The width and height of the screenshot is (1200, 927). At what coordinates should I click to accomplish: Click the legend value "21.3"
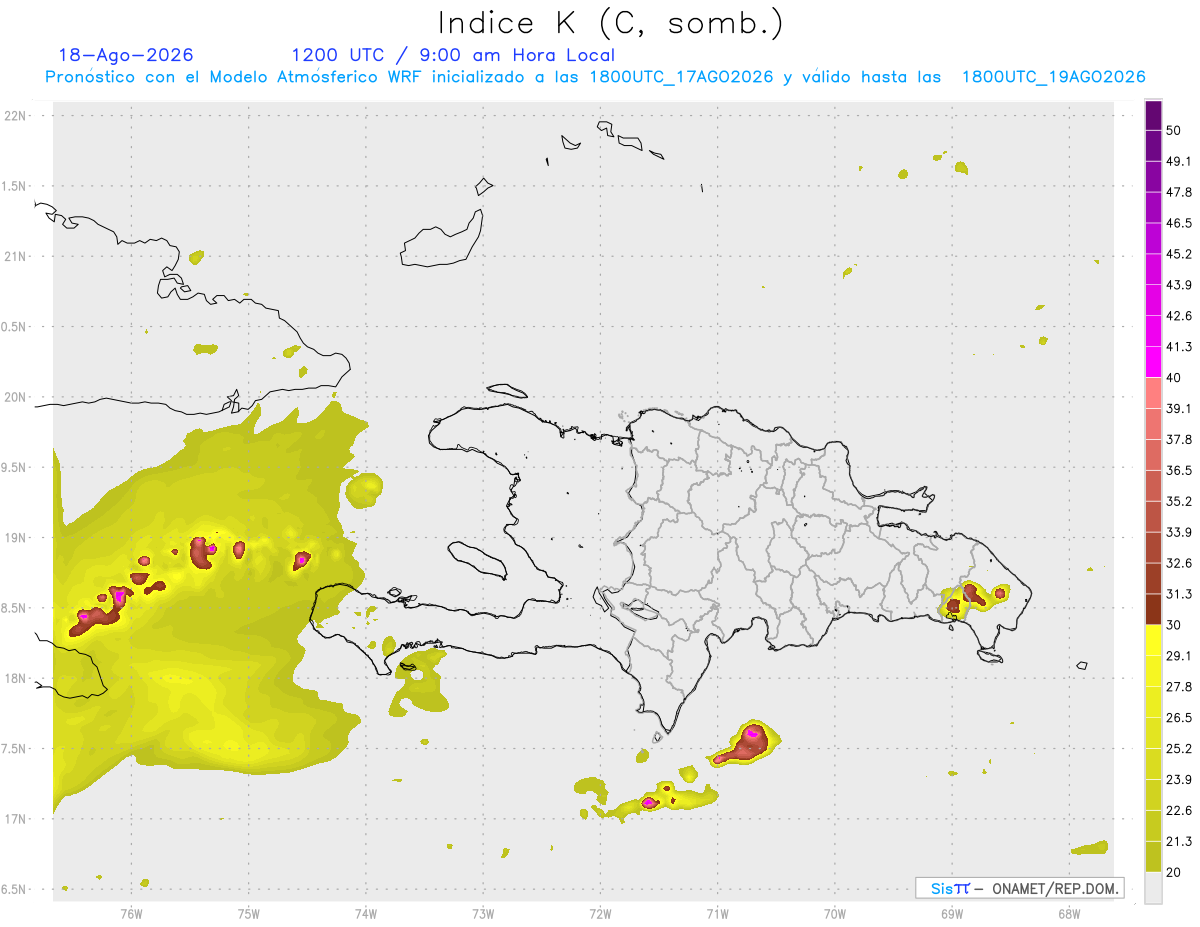coord(1179,842)
